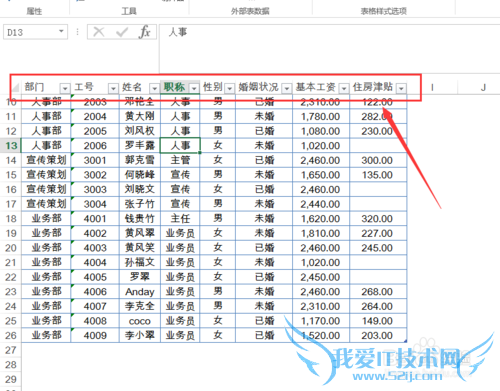Click salary cell 1,080.00
Viewport: 500px width, 391px height.
coord(321,131)
